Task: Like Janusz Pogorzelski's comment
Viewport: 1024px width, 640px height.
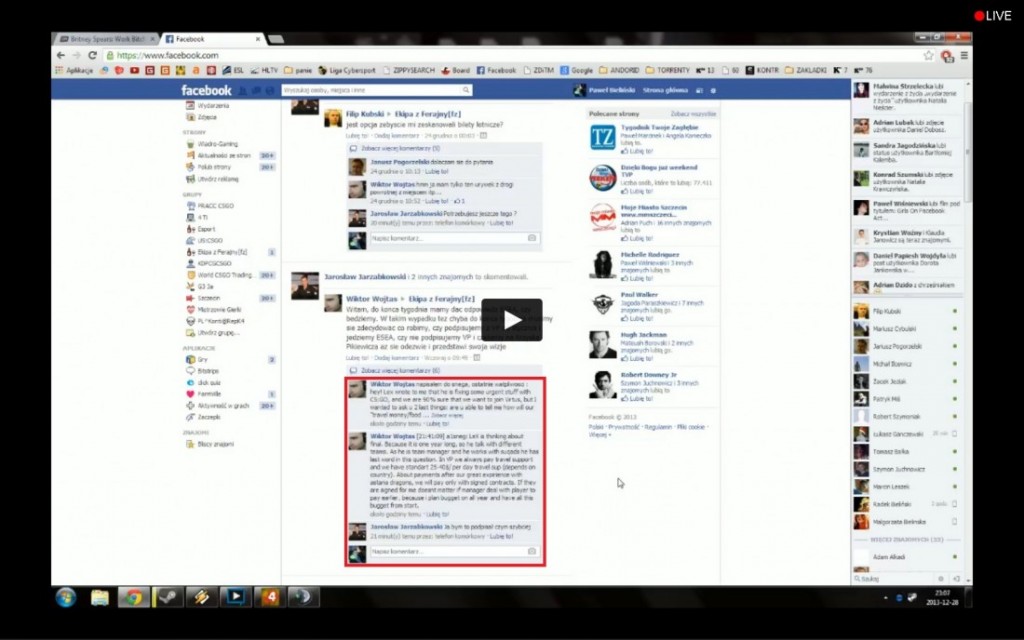Action: pyautogui.click(x=436, y=171)
